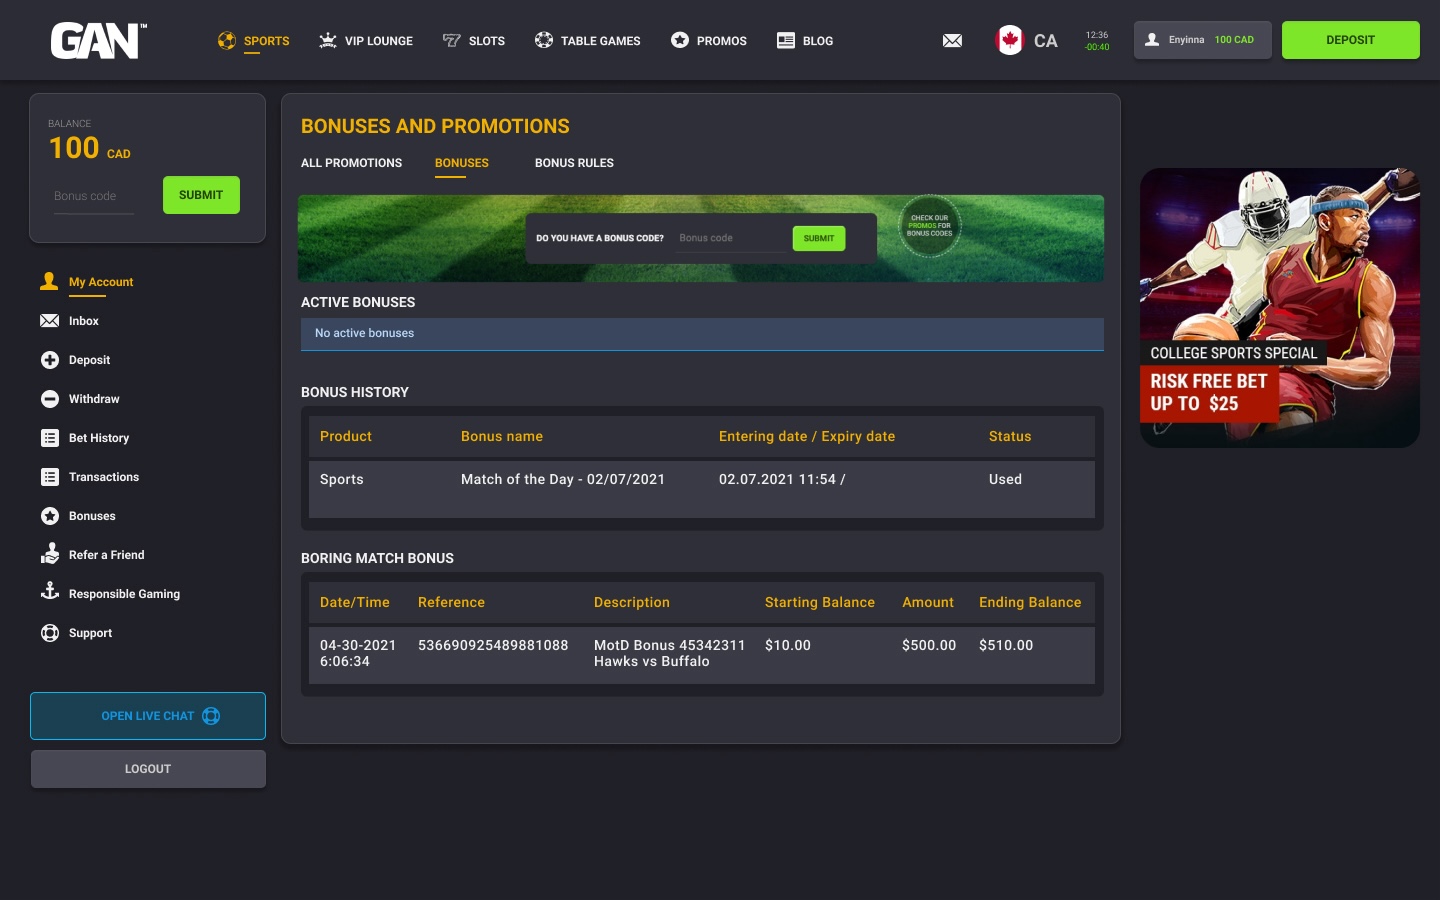The height and width of the screenshot is (900, 1440).
Task: Open Bet History list icon
Action: 49,438
